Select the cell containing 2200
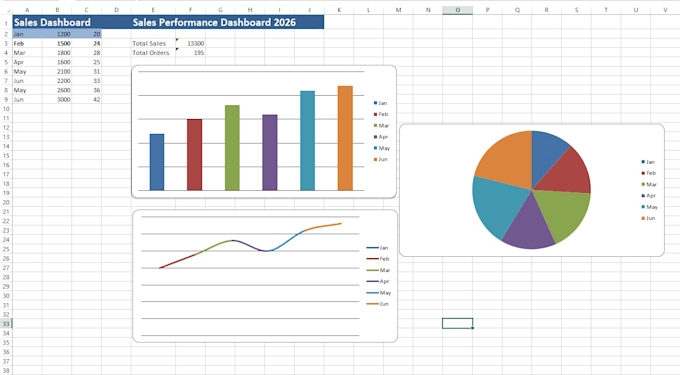680x375 pixels. point(57,81)
